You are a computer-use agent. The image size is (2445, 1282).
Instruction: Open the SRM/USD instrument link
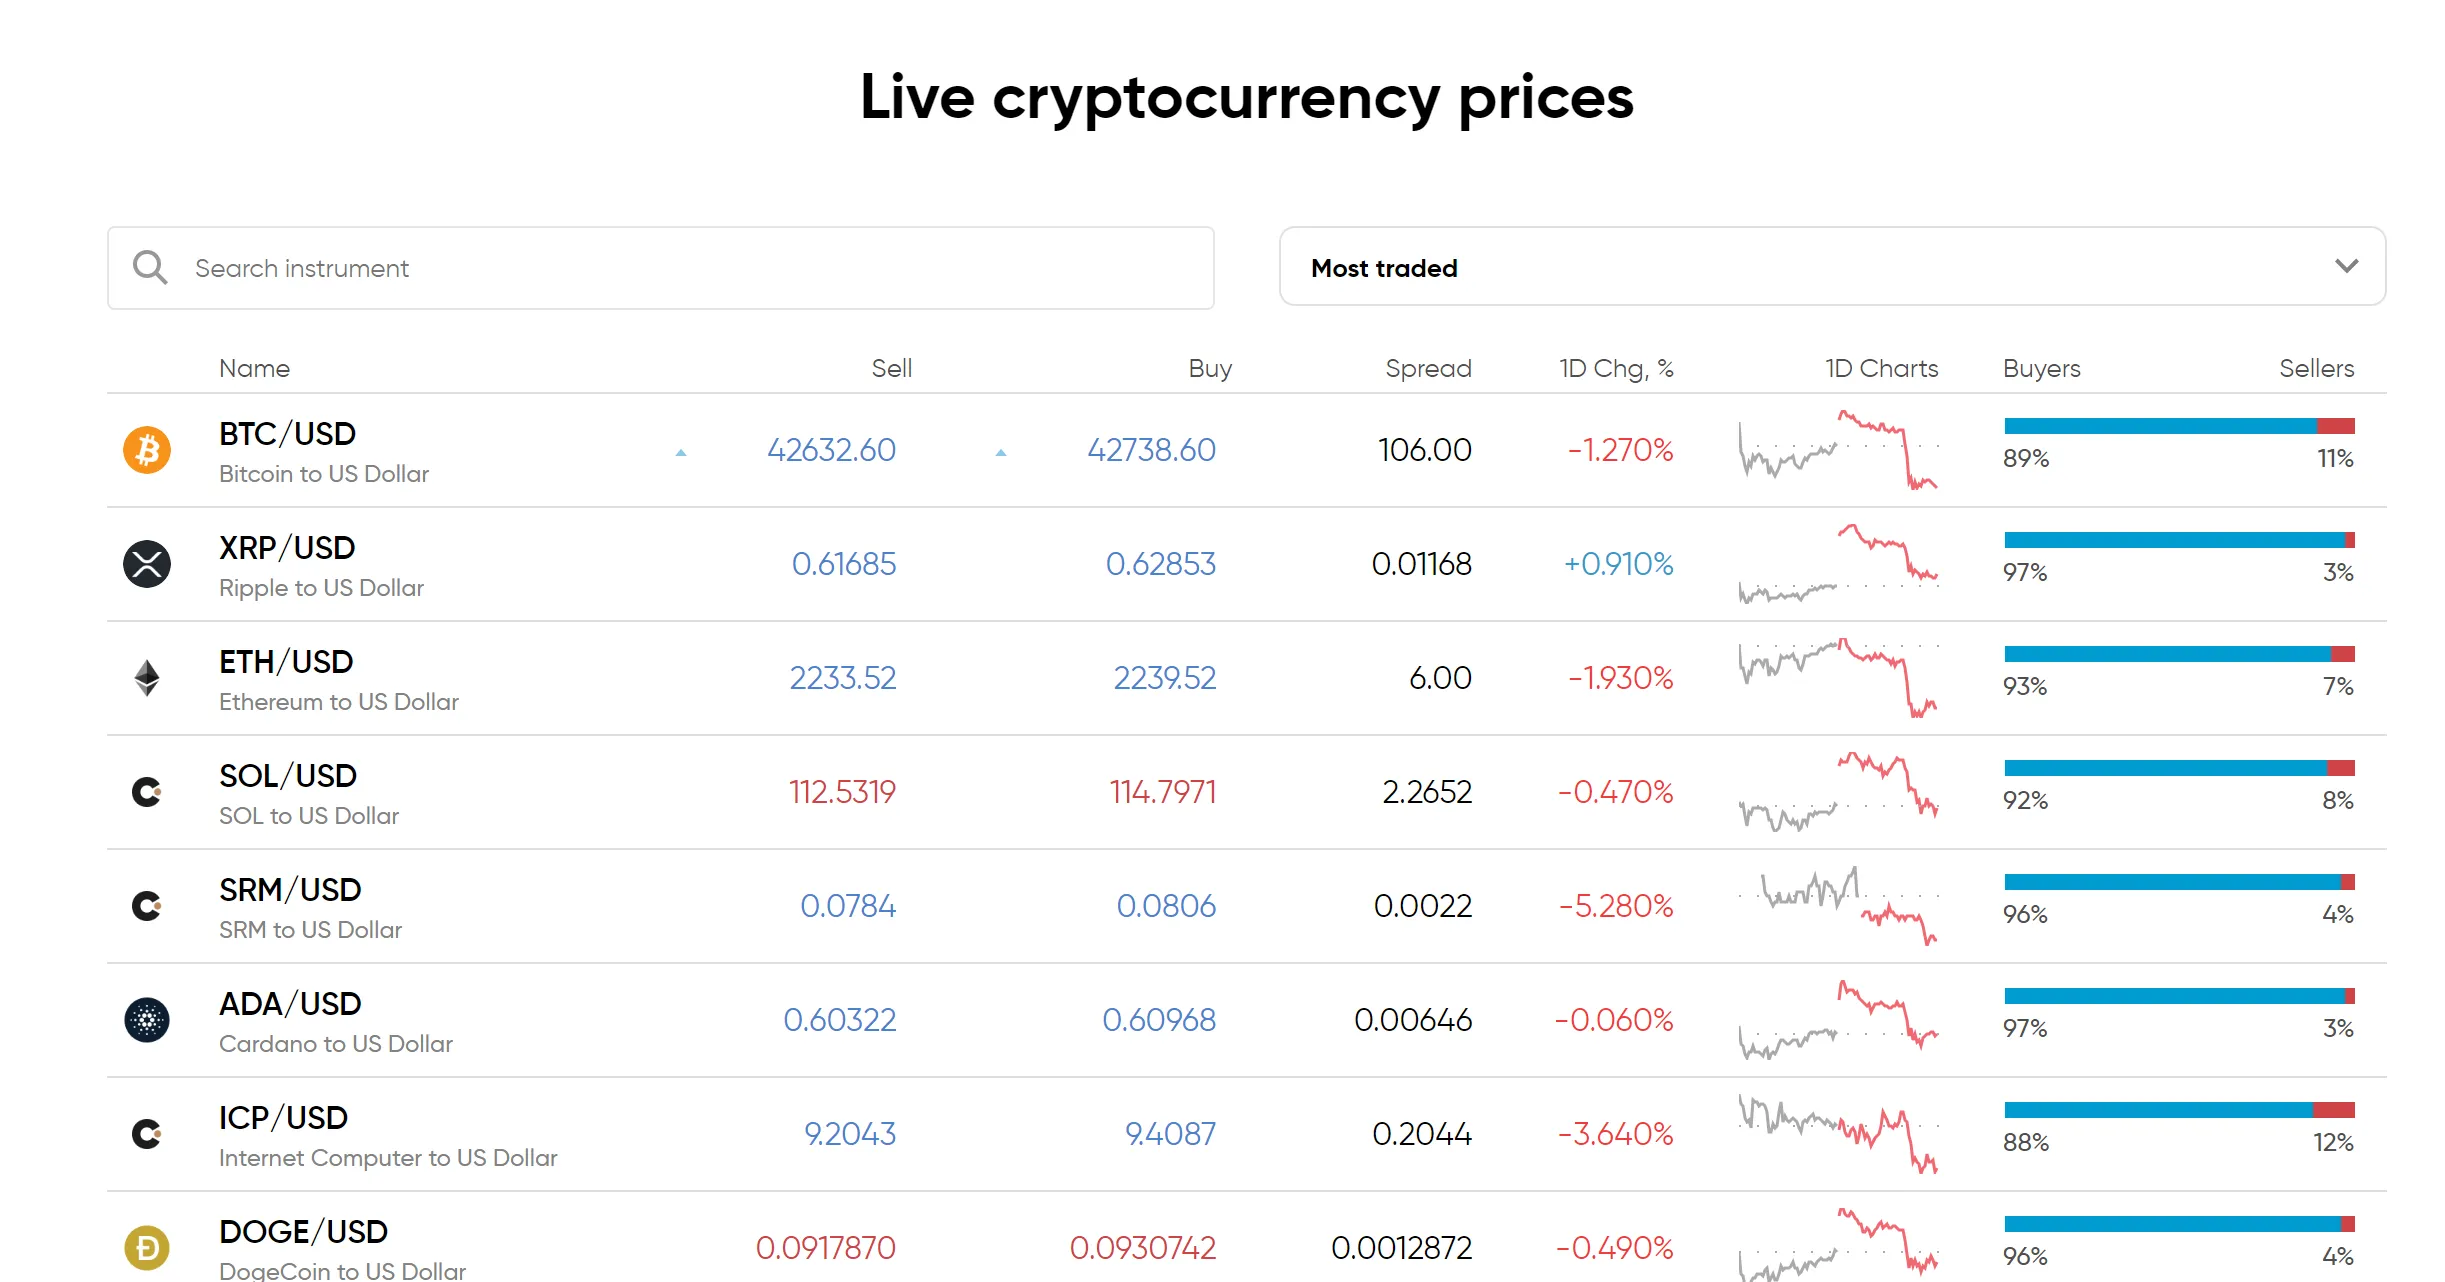tap(290, 890)
